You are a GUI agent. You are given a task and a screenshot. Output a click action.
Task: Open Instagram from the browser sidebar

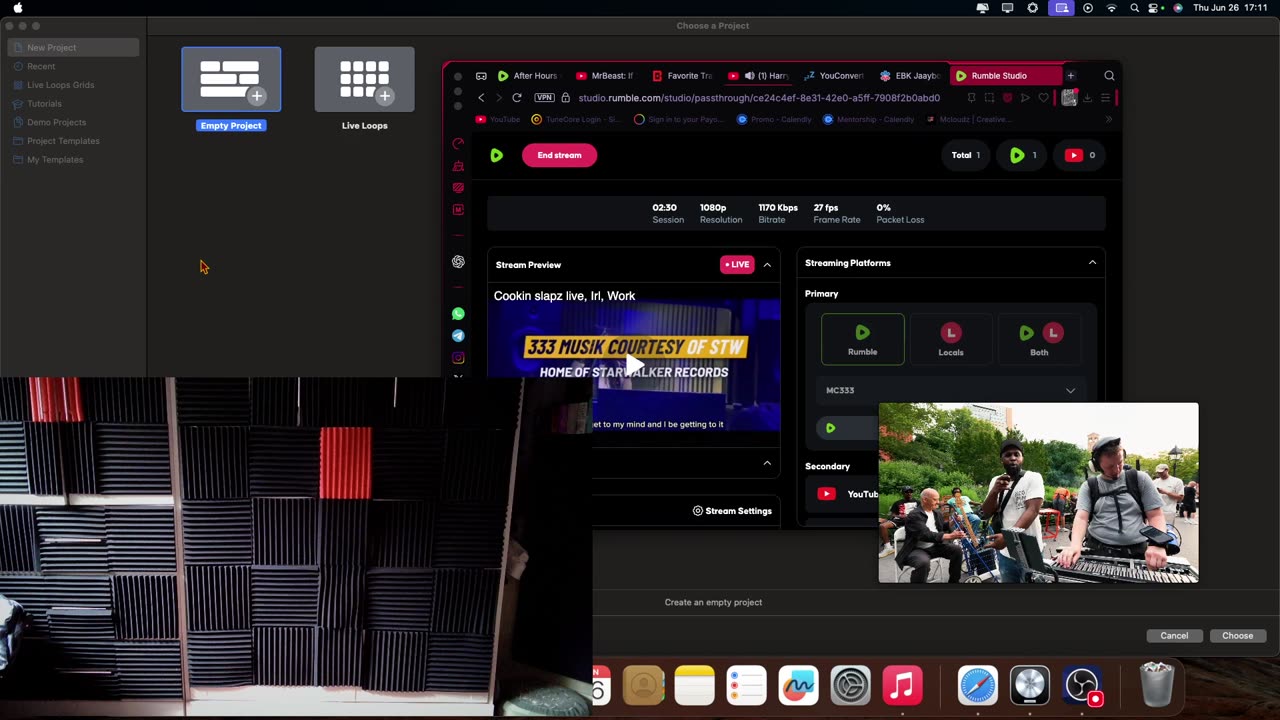[458, 358]
